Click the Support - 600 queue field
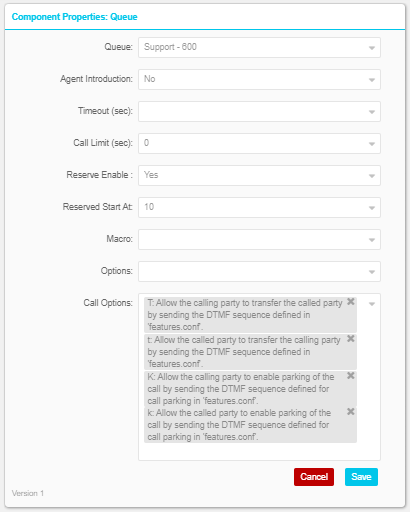Viewport: 410px width, 512px height. click(259, 47)
